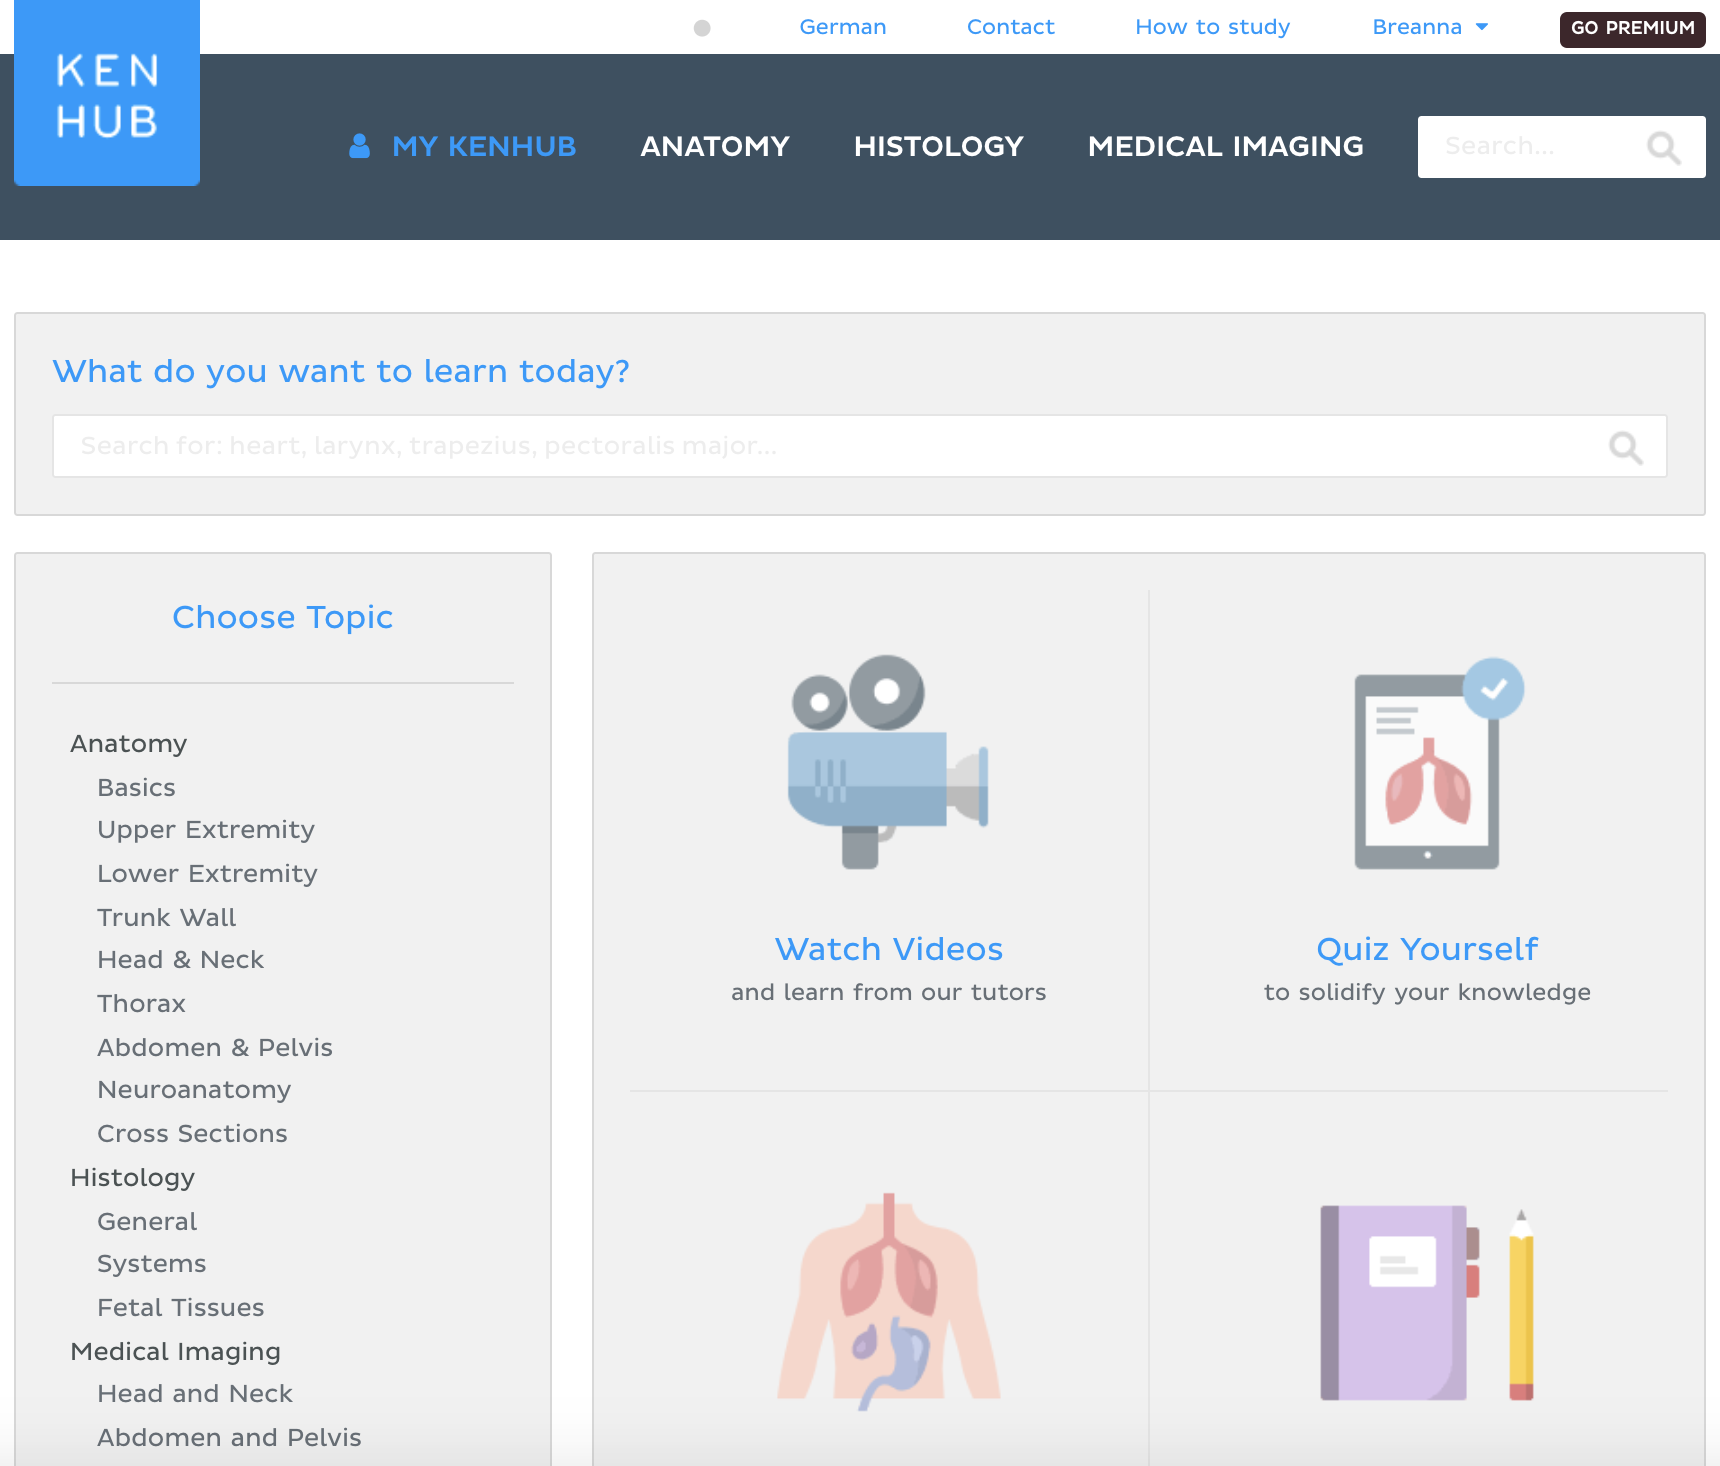This screenshot has height=1466, width=1720.
Task: Select Lower Extremity topic
Action: coord(208,874)
